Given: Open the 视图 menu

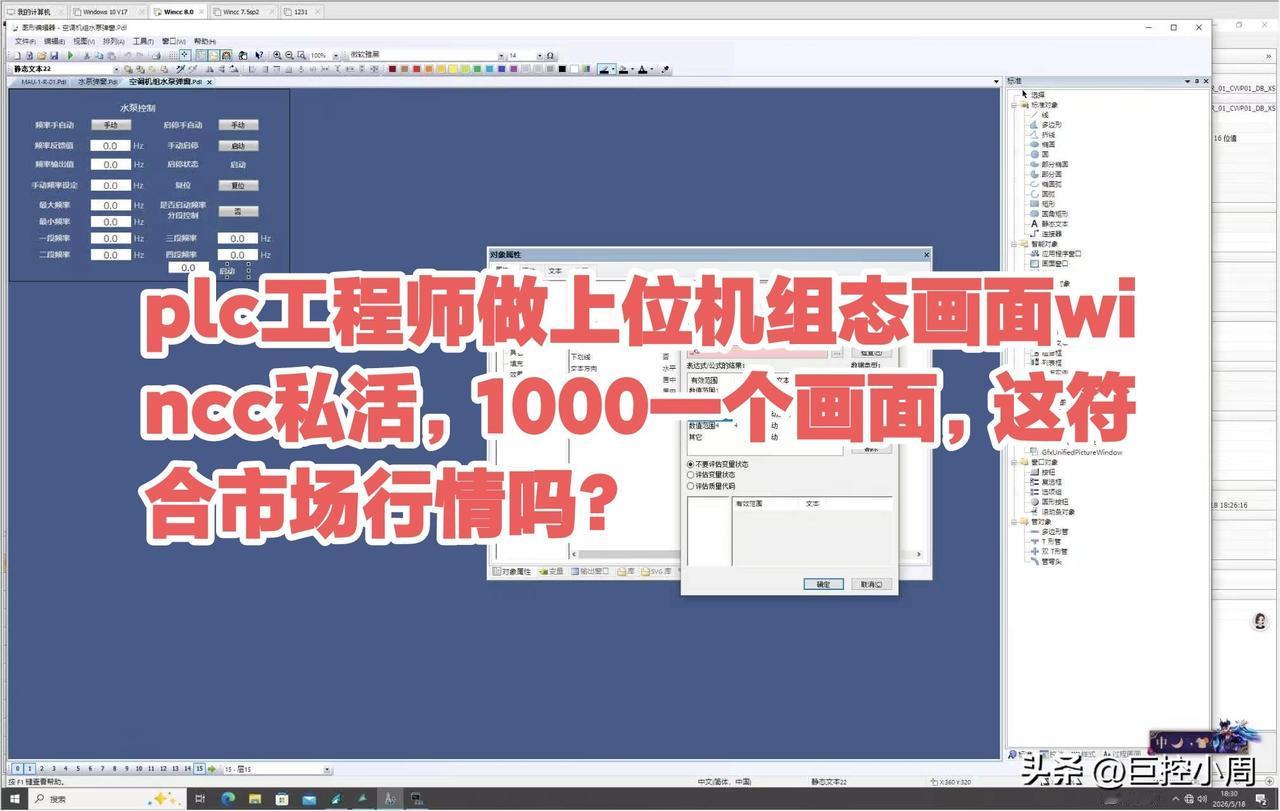Looking at the screenshot, I should [x=83, y=42].
